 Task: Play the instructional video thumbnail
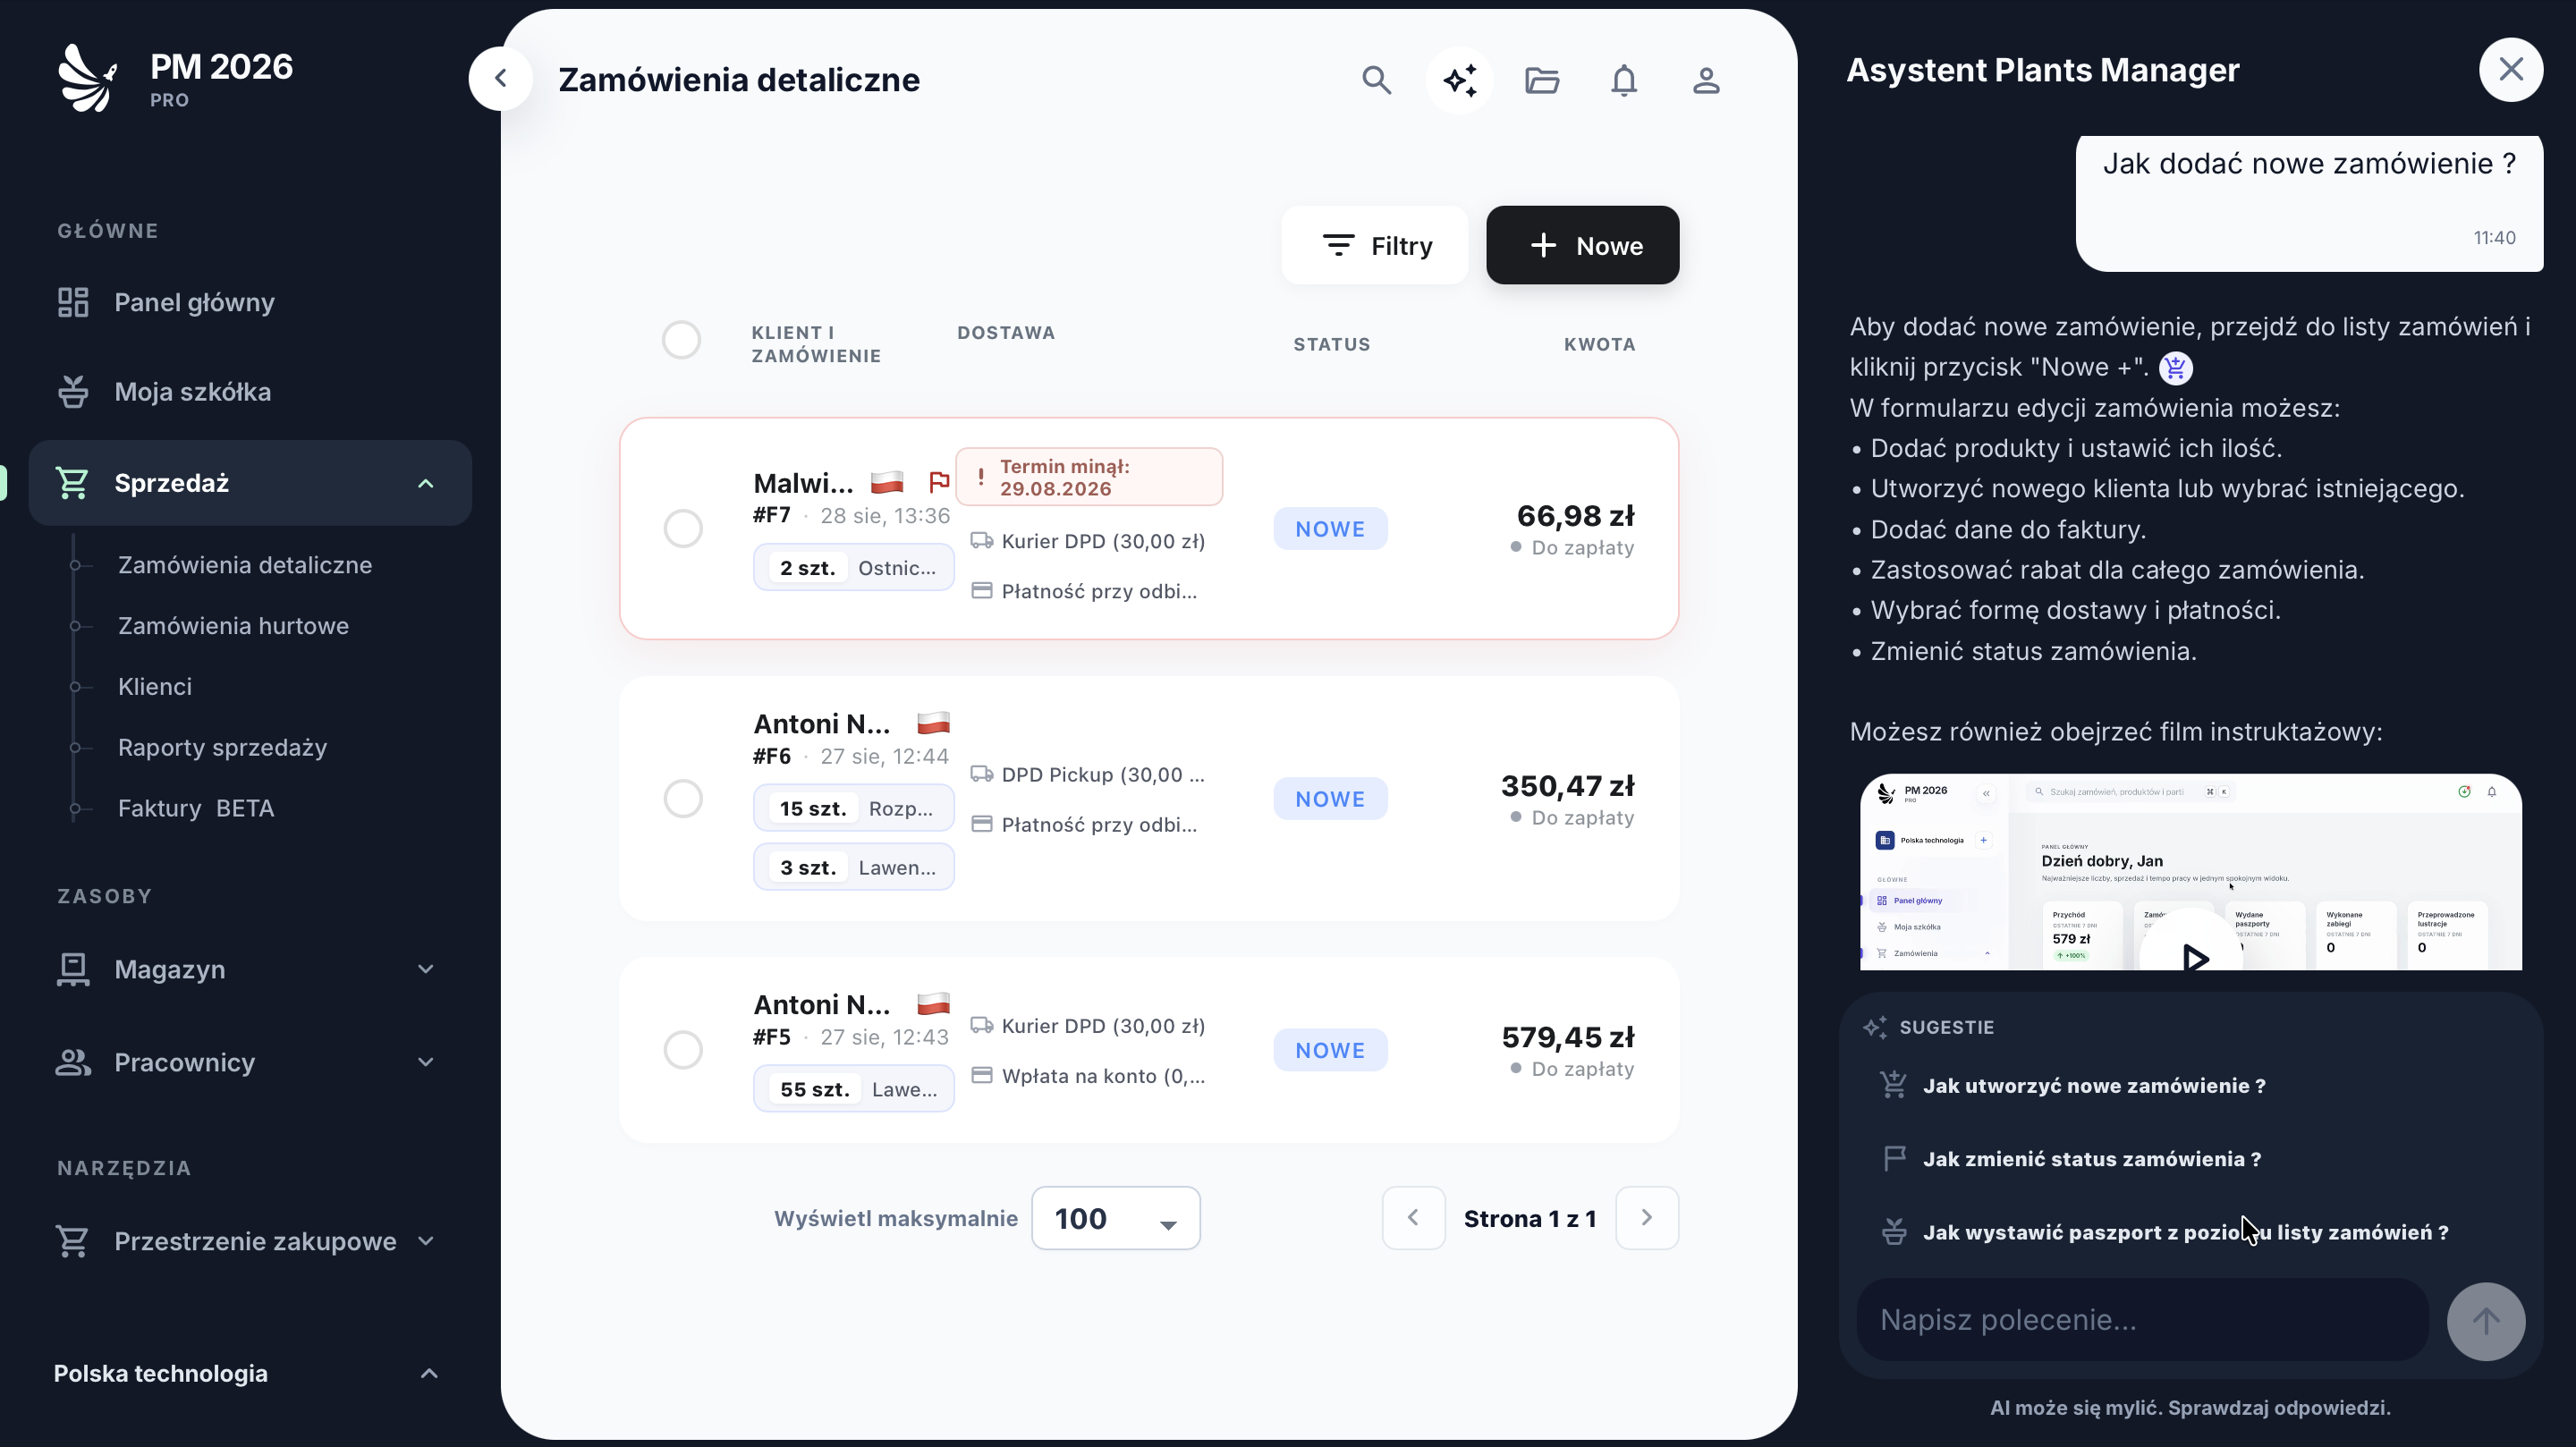point(2190,871)
